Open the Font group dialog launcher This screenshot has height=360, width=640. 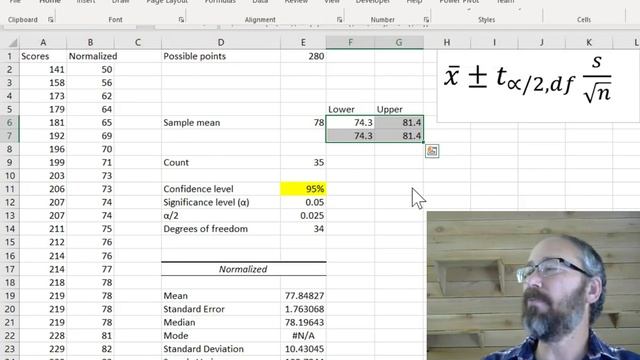181,20
